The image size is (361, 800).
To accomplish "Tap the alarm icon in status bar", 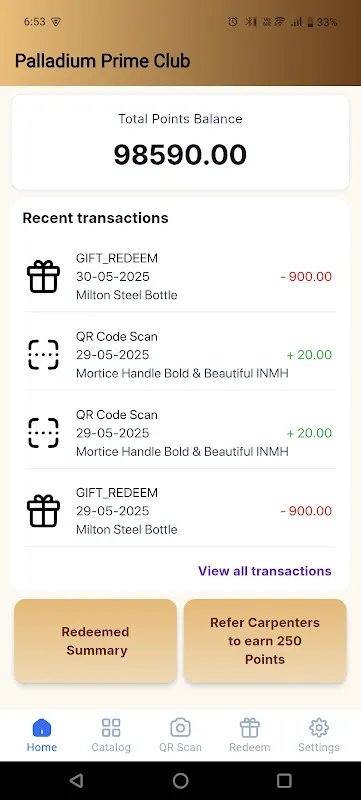I will pos(233,21).
